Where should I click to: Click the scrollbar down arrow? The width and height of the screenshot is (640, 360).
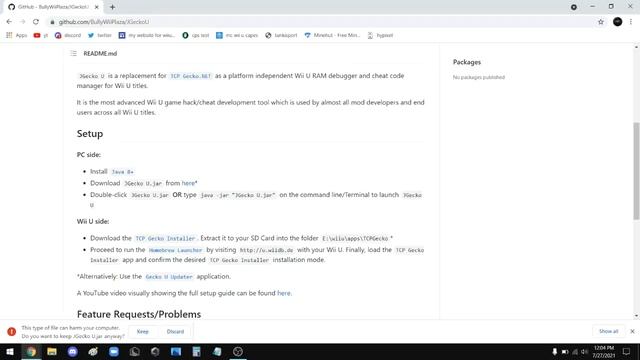tap(636, 316)
